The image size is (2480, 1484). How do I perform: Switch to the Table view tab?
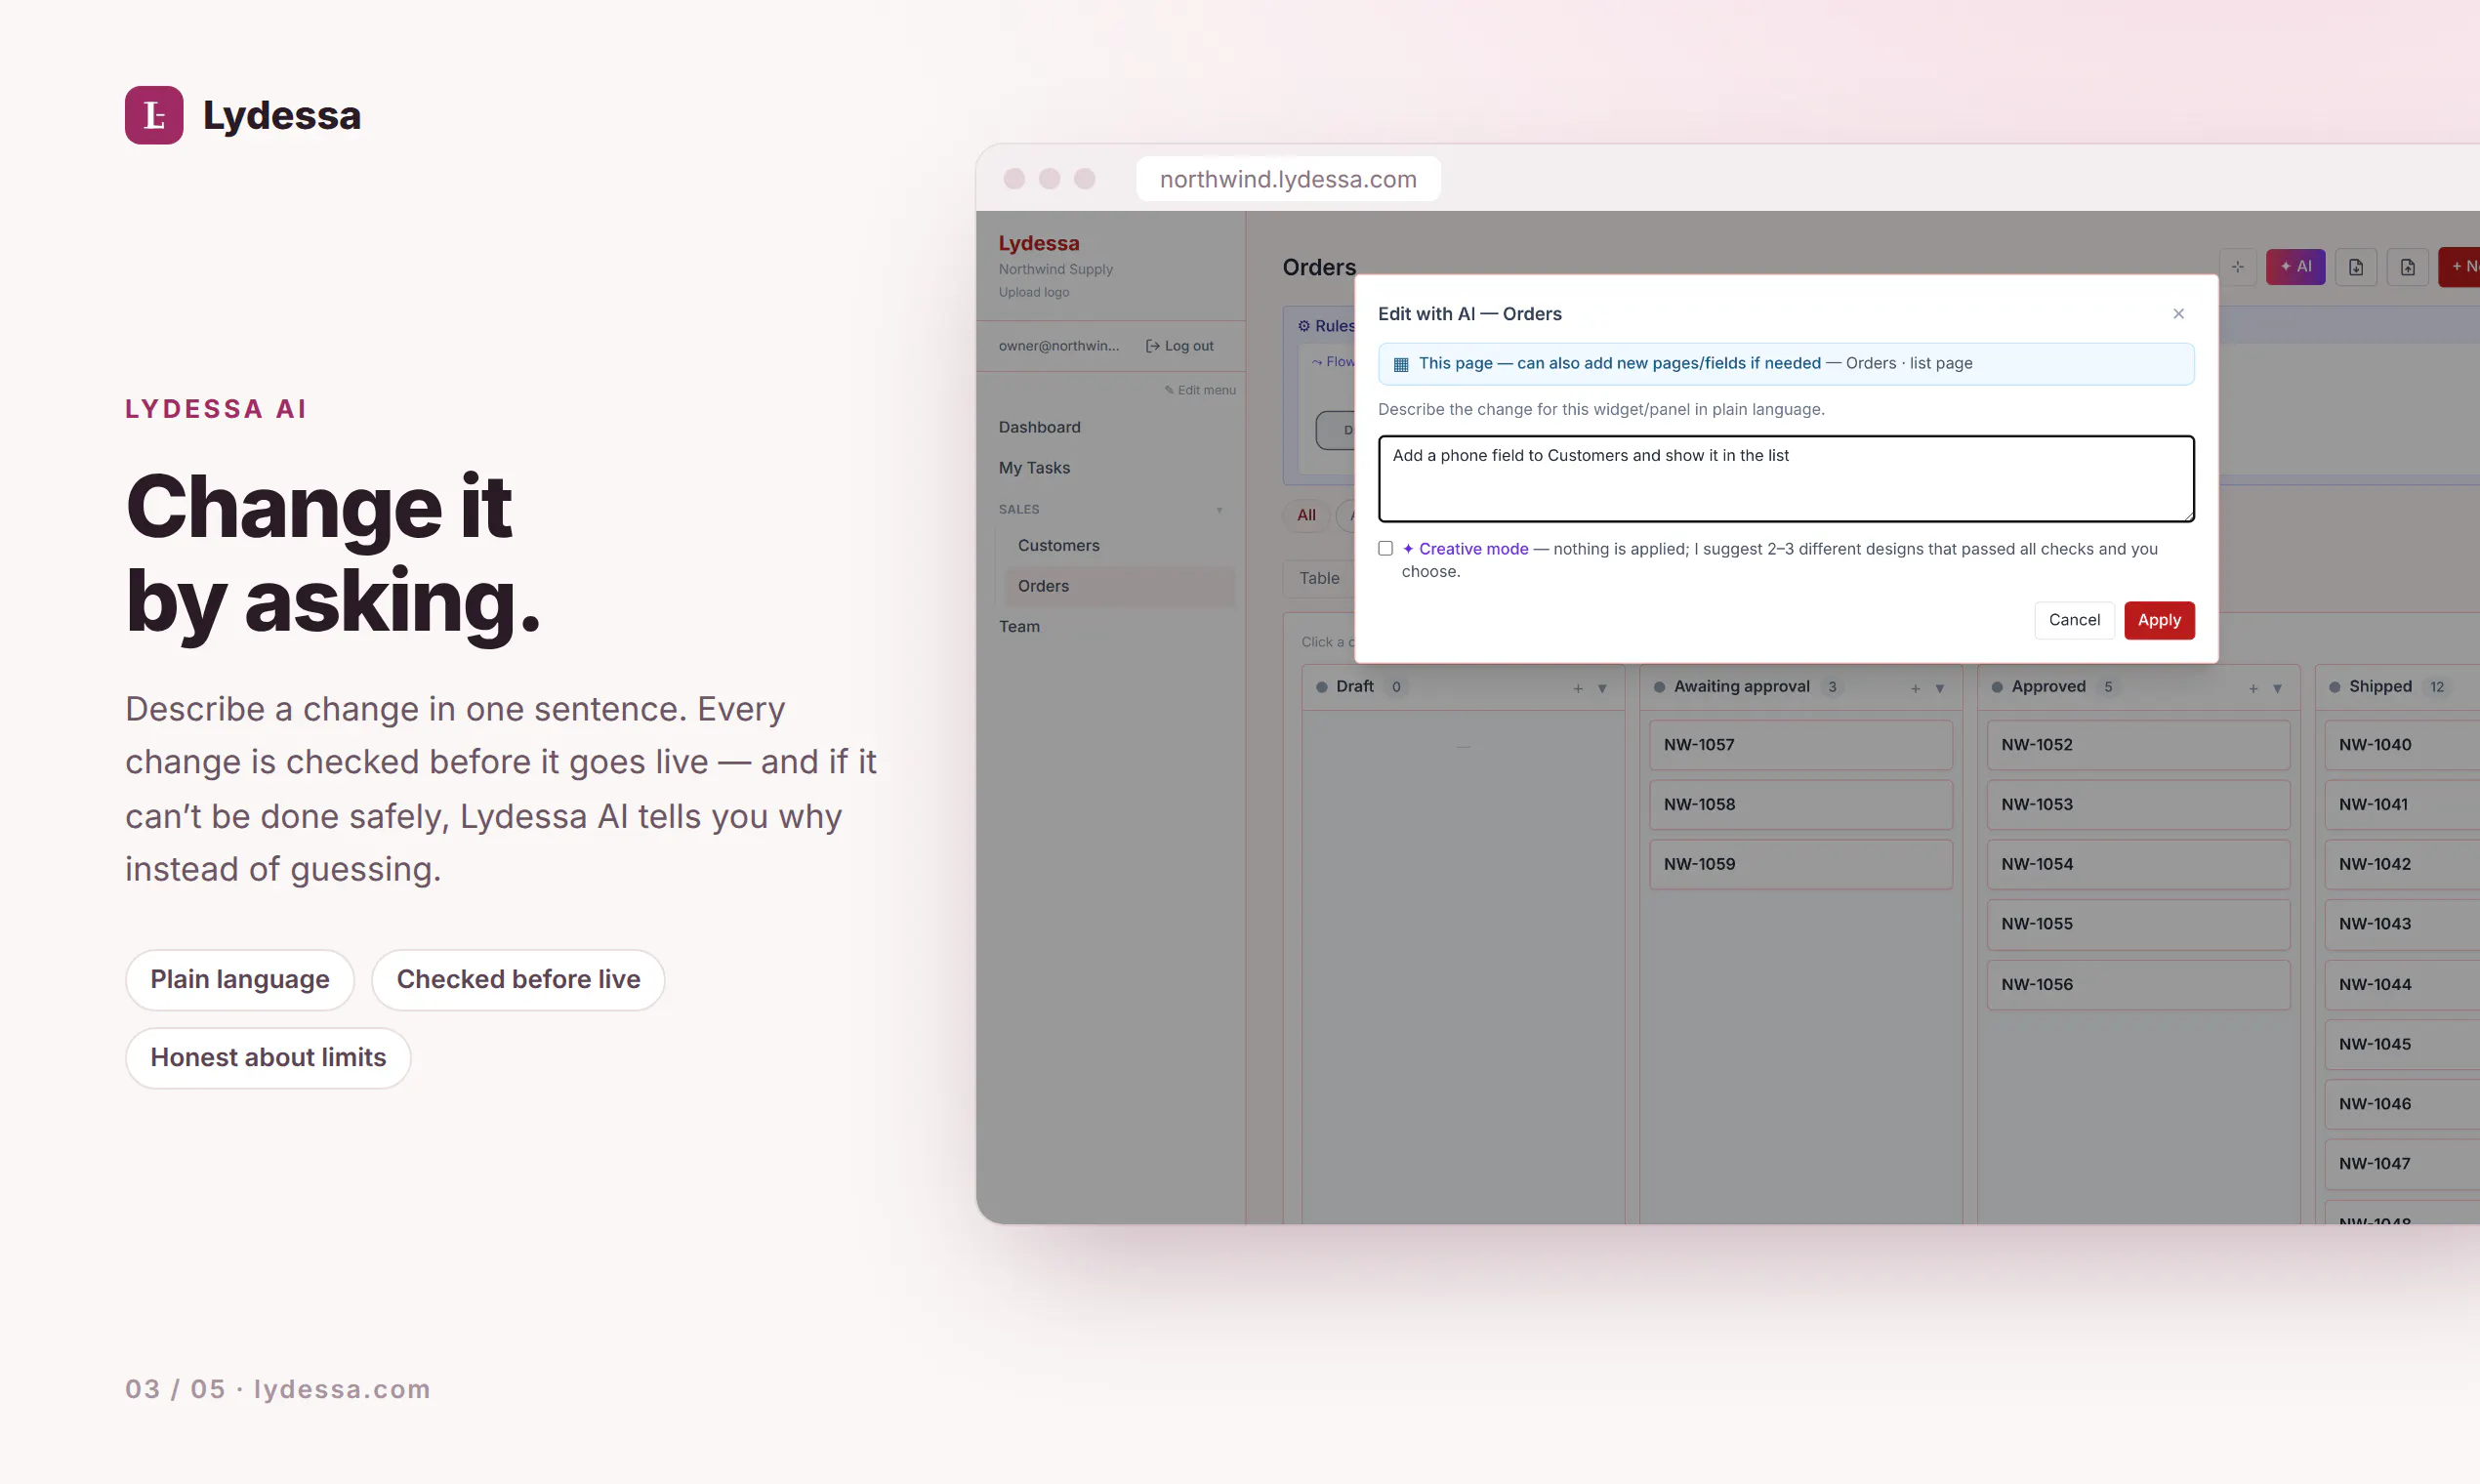[x=1319, y=578]
